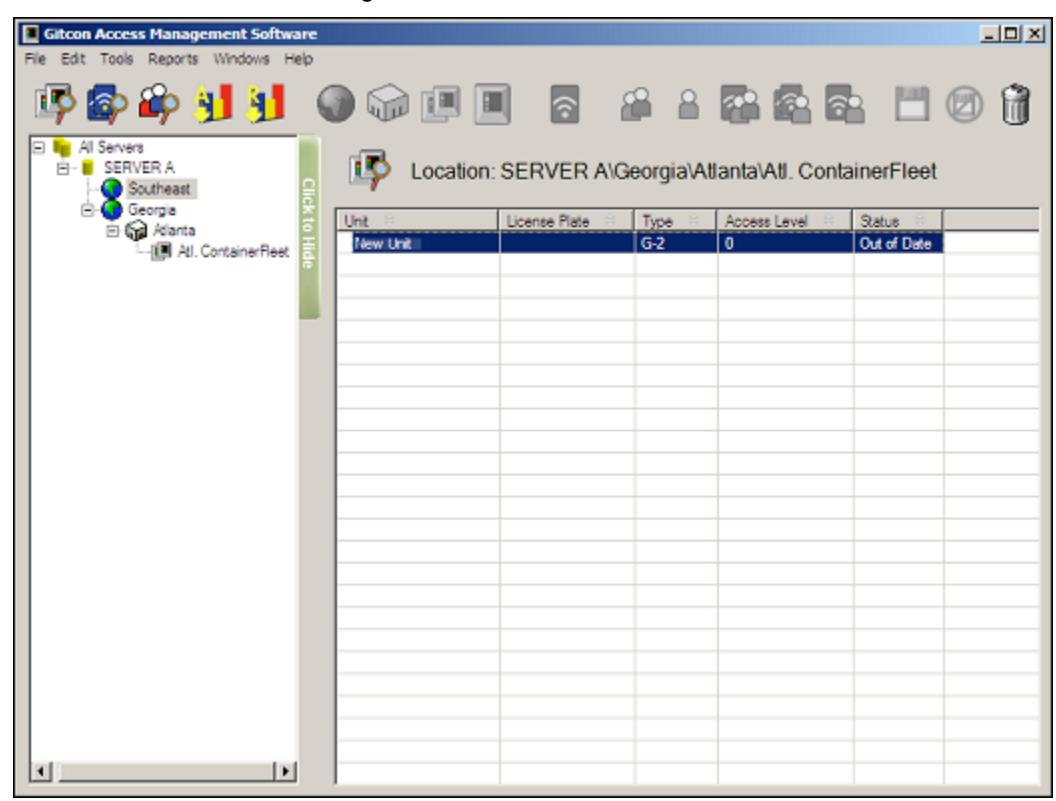This screenshot has height=801, width=1056.
Task: Sort by the Unit column header
Action: click(418, 221)
